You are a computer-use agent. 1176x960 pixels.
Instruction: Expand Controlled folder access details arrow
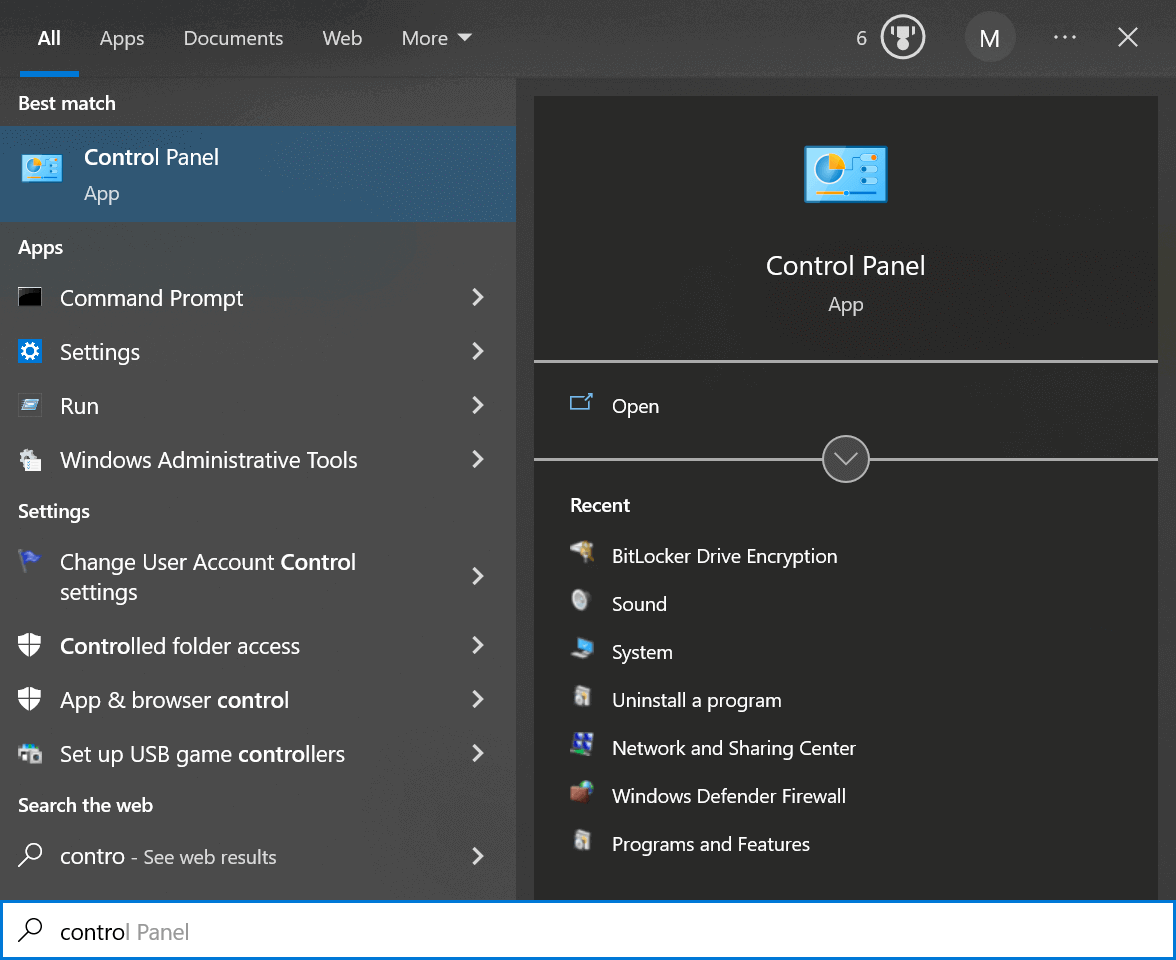coord(478,646)
